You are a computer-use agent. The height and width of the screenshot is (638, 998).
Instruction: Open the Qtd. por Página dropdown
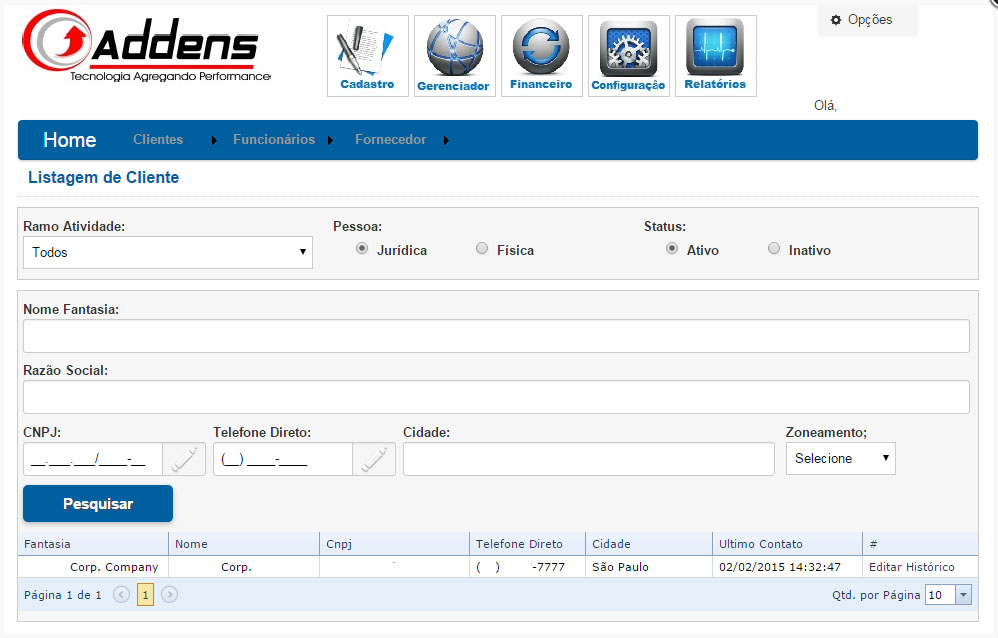point(948,595)
